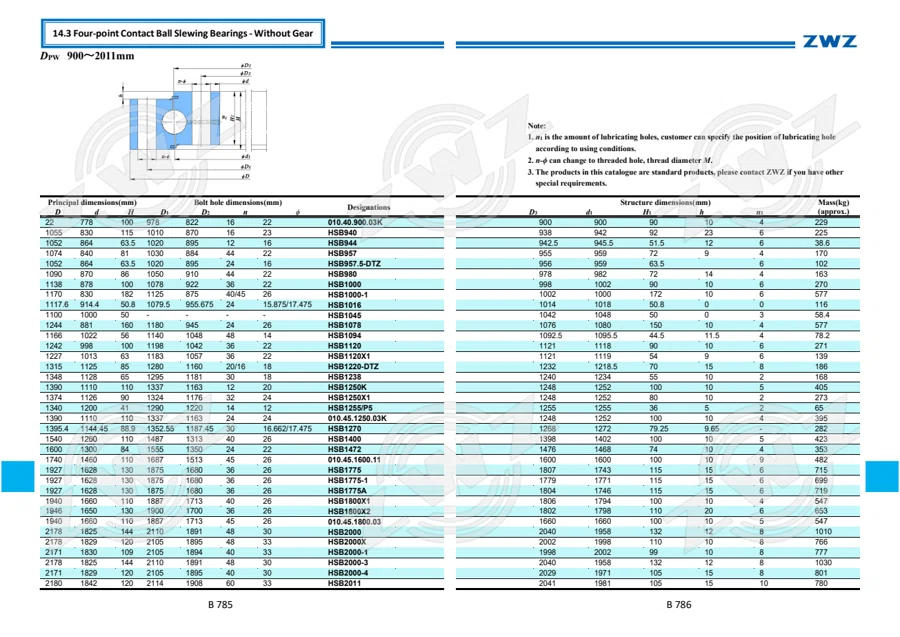Viewport: 900px width, 637px height.
Task: Select designation 'HSB1400'
Action: click(344, 439)
